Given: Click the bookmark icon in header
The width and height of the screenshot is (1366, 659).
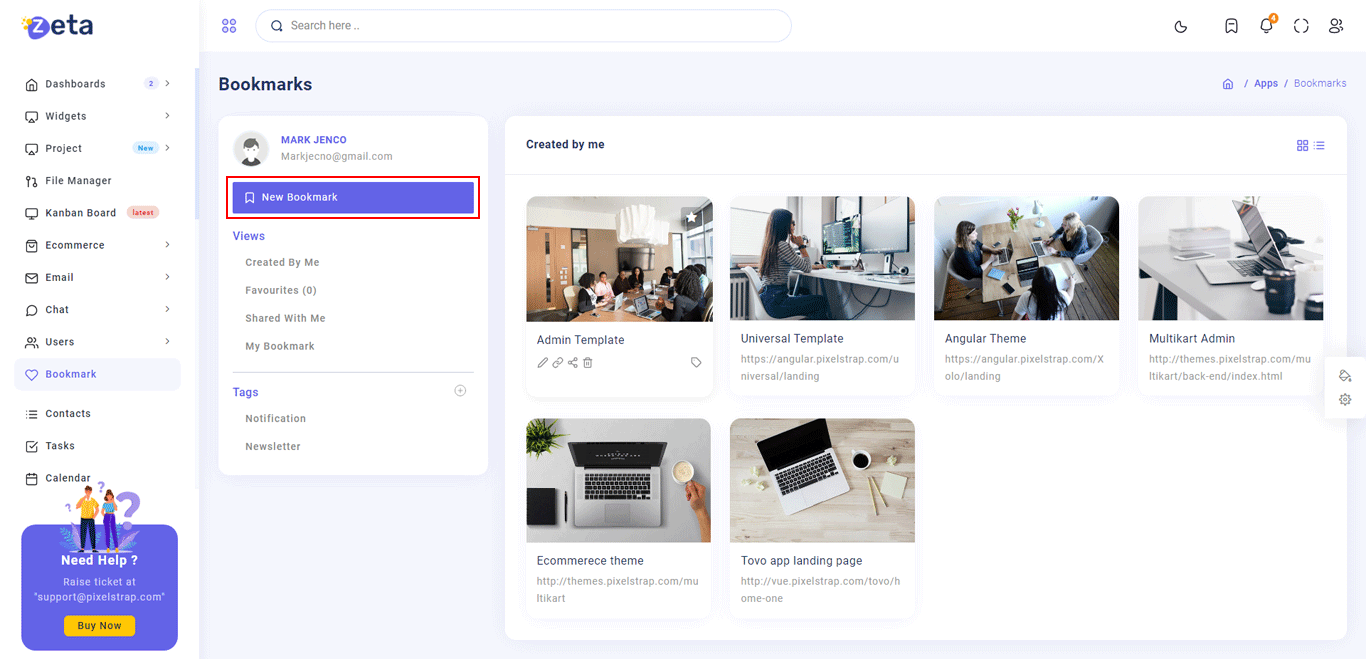Looking at the screenshot, I should click(x=1231, y=26).
